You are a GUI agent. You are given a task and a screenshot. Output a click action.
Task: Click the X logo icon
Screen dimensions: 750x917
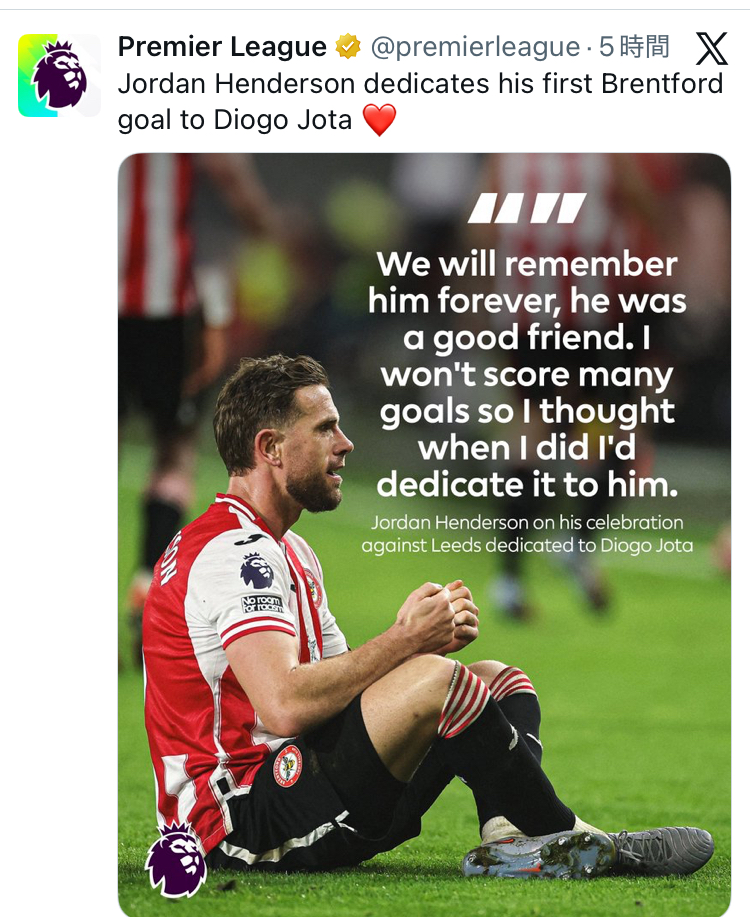tap(711, 48)
